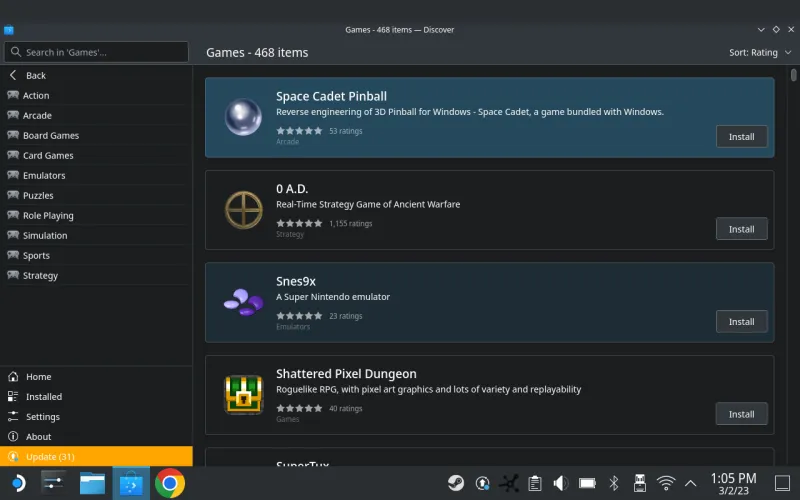Image resolution: width=800 pixels, height=500 pixels.
Task: Open the Dolphin file manager in taskbar
Action: pos(93,484)
